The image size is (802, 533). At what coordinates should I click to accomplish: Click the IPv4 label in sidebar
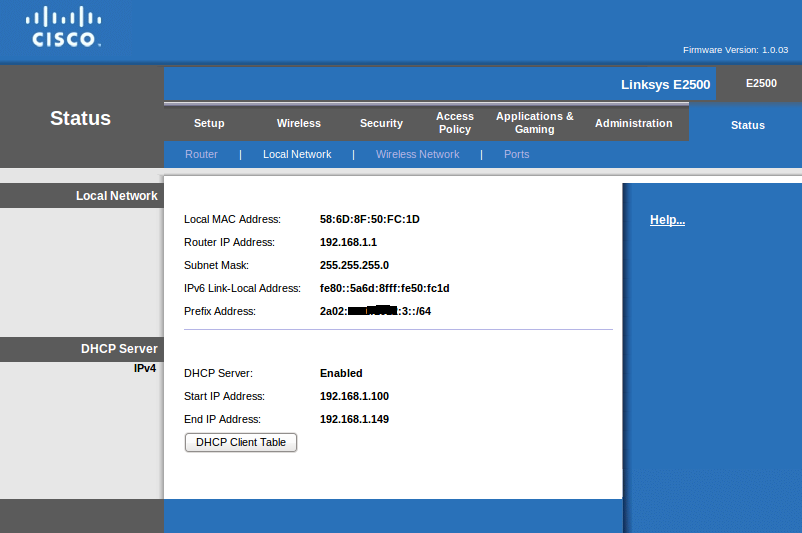[145, 368]
